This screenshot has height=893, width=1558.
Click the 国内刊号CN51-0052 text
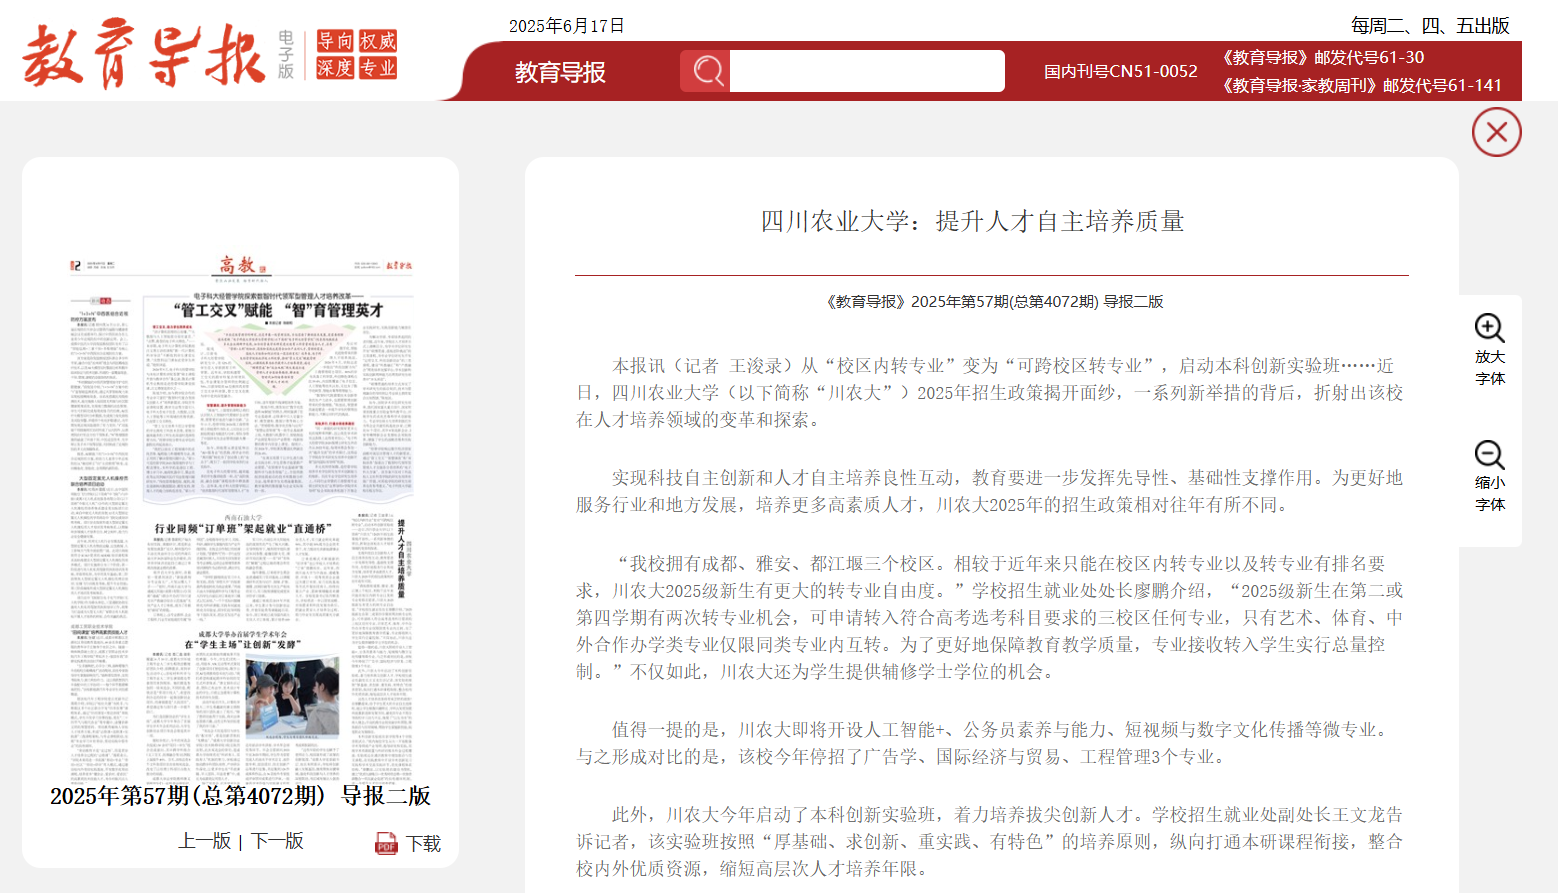tap(1120, 71)
